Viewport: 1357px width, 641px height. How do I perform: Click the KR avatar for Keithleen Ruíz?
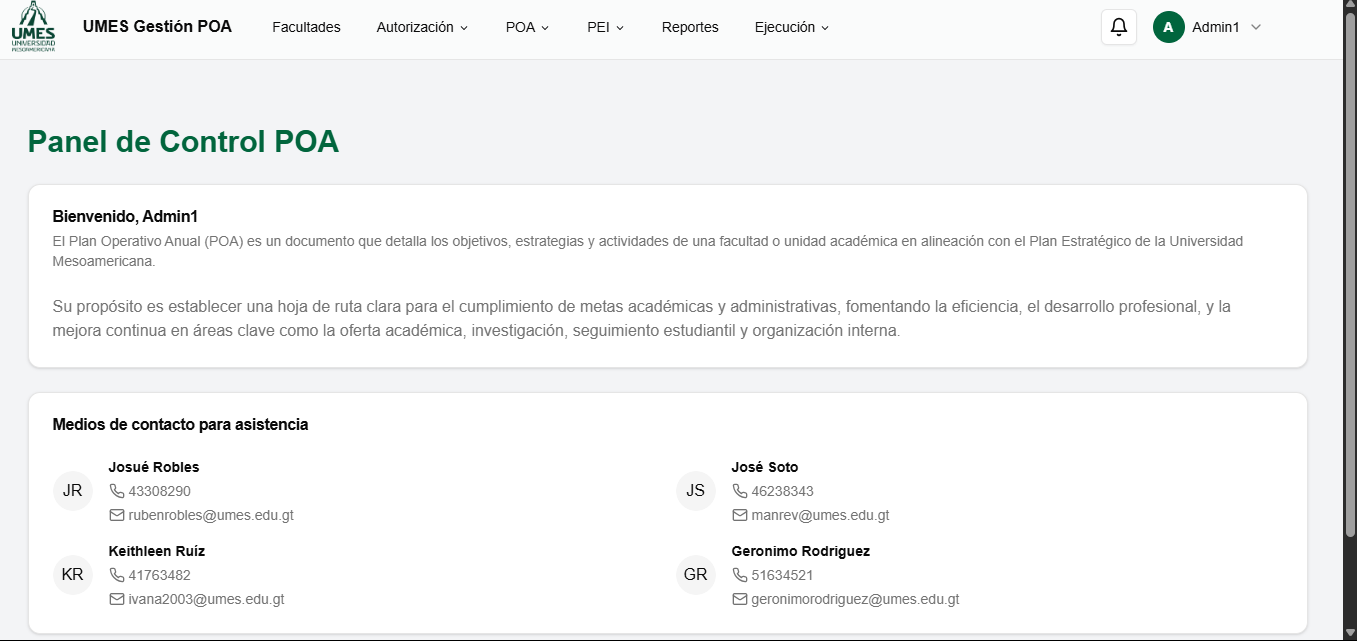[x=72, y=575]
